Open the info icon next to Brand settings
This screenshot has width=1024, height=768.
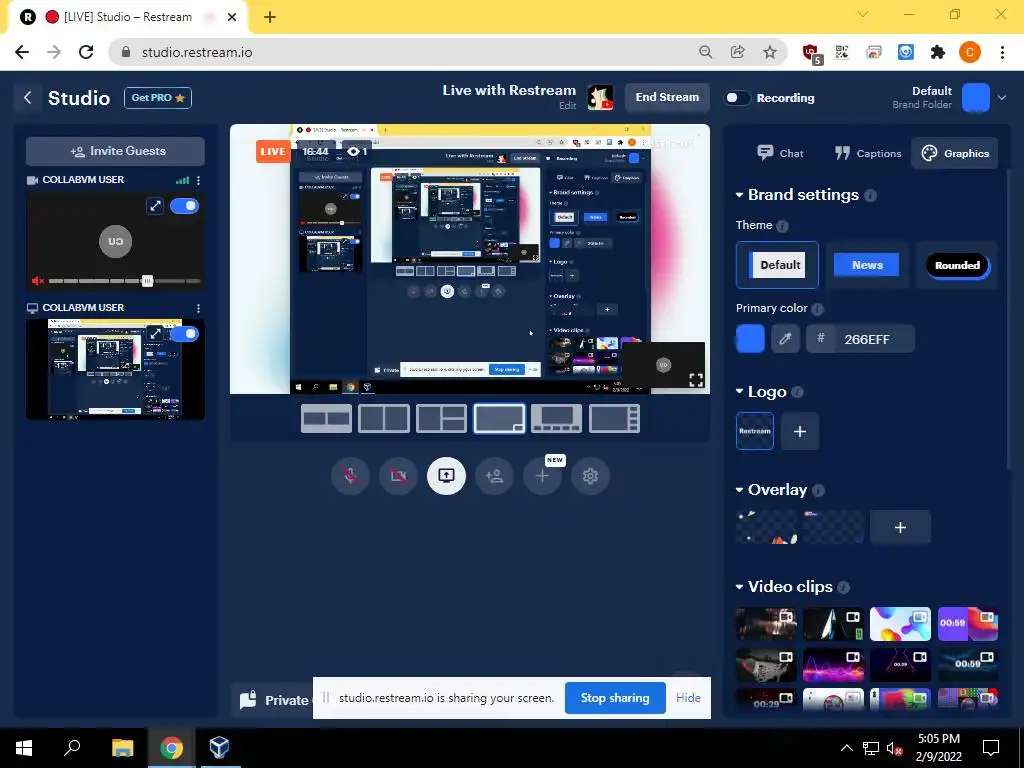[x=870, y=195]
